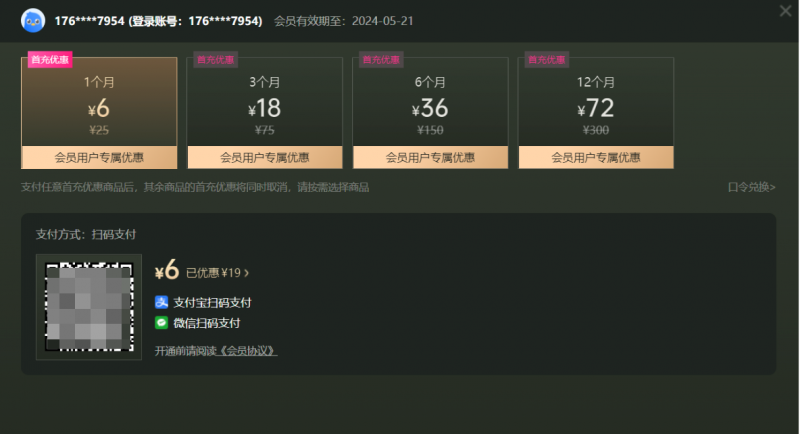Click the struck-through ¥300 original price
Viewport: 800px width, 434px height.
pos(596,130)
